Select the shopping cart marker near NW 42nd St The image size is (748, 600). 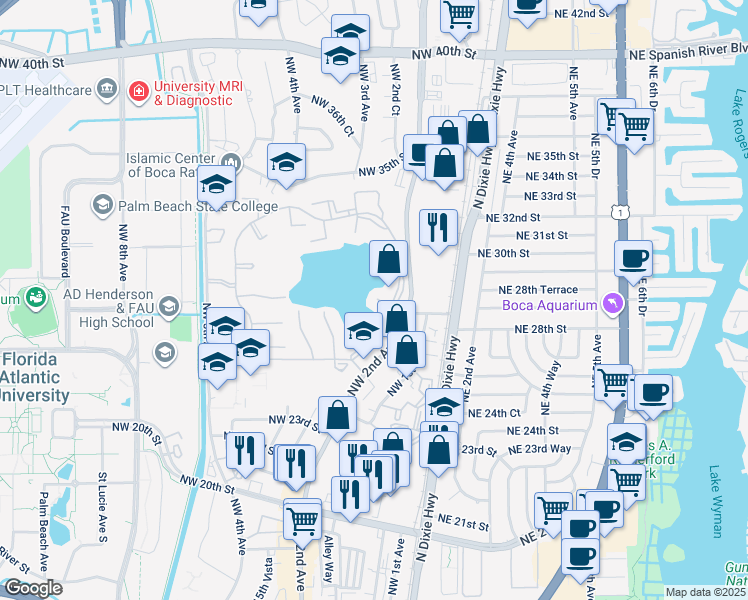tap(459, 13)
